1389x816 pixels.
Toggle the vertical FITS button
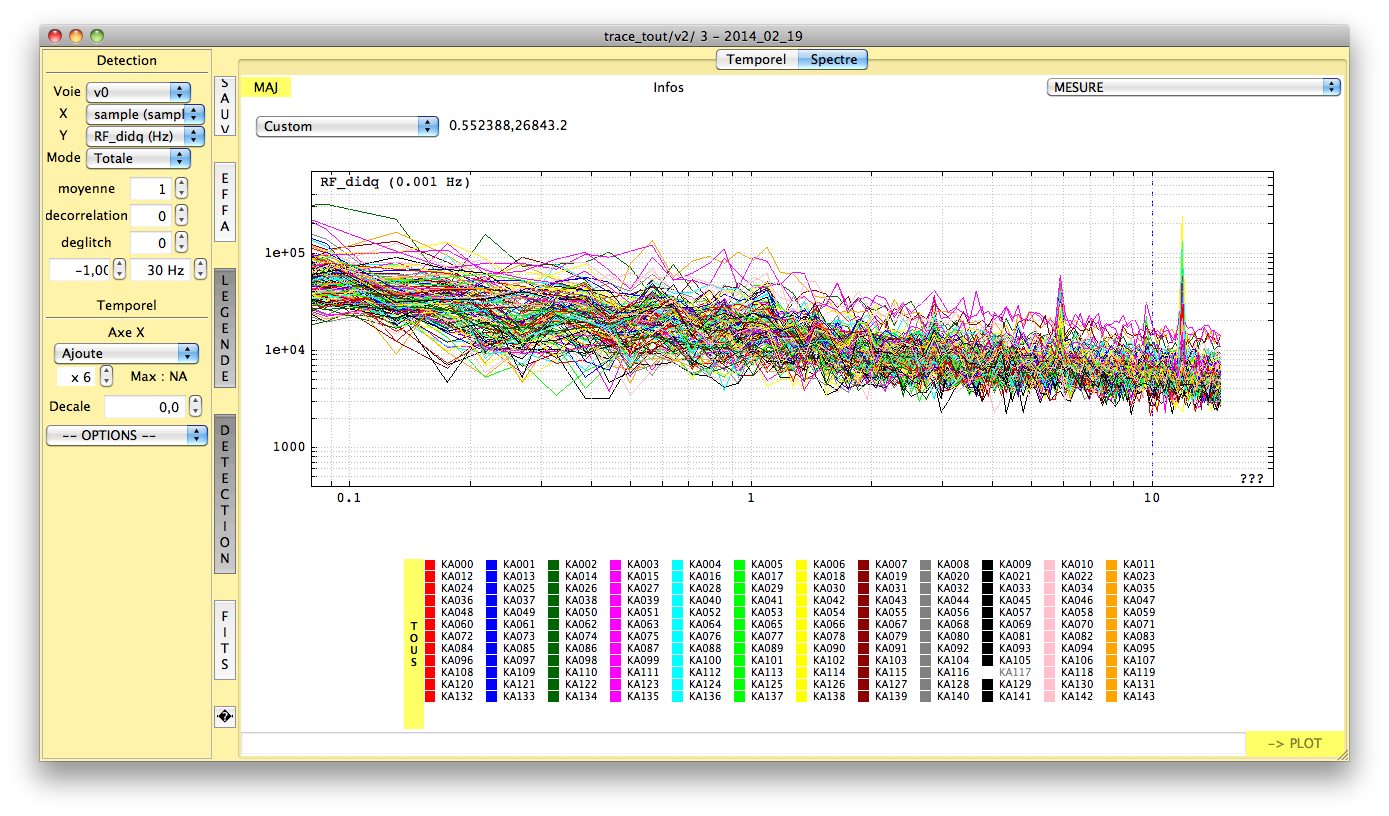pos(225,640)
